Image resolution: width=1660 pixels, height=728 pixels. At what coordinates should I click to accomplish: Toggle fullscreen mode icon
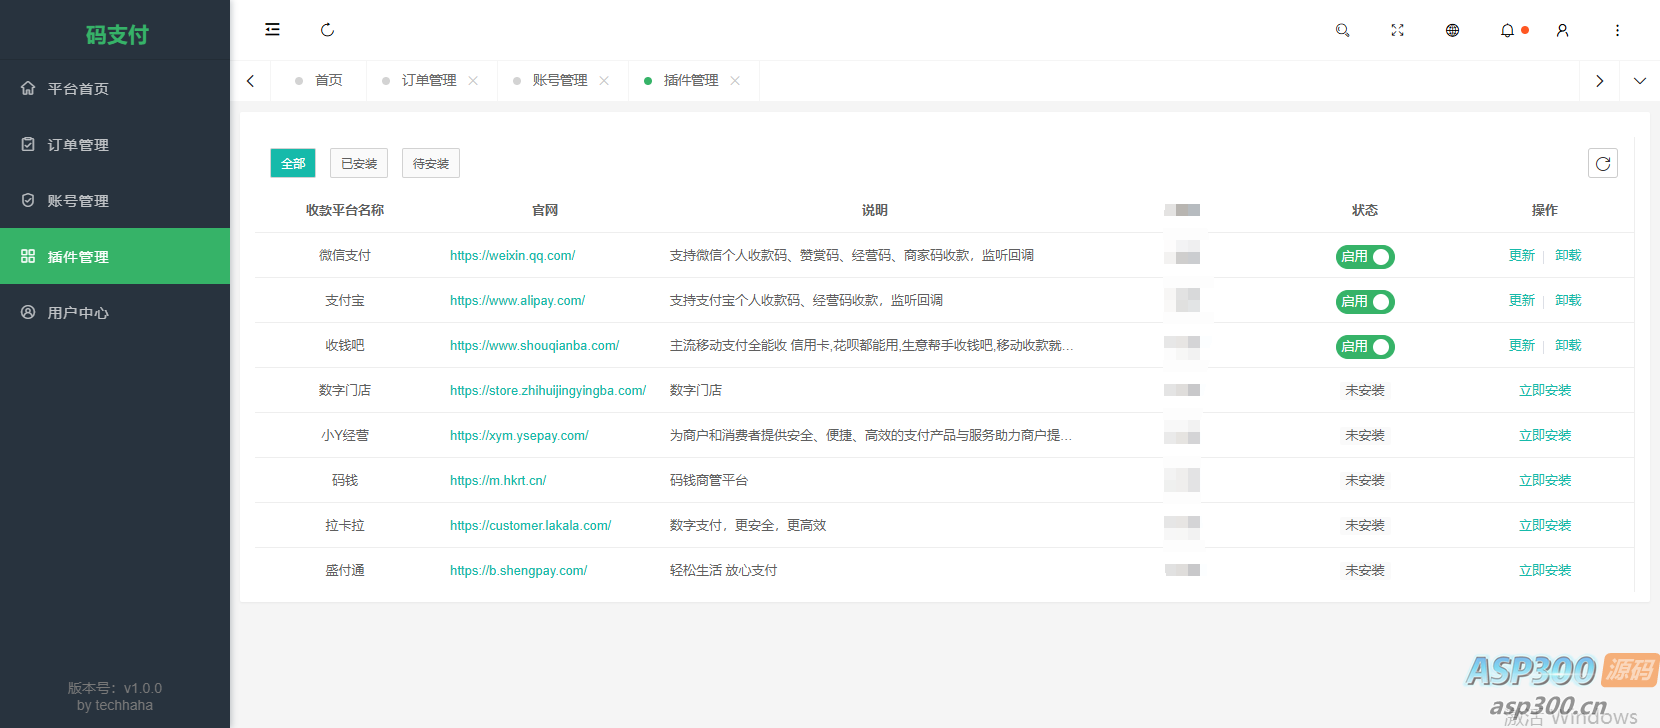point(1397,30)
